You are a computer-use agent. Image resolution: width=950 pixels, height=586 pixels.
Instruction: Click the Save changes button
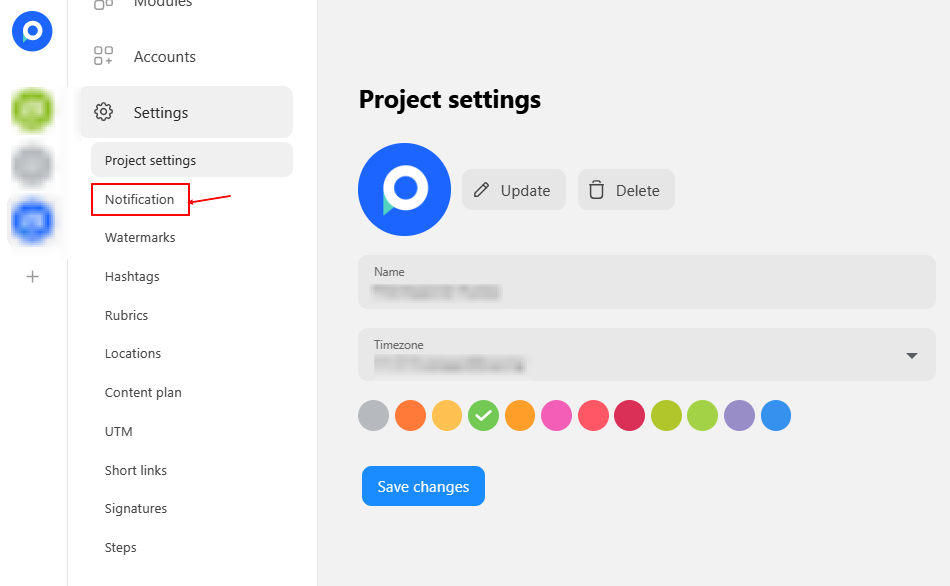point(424,486)
